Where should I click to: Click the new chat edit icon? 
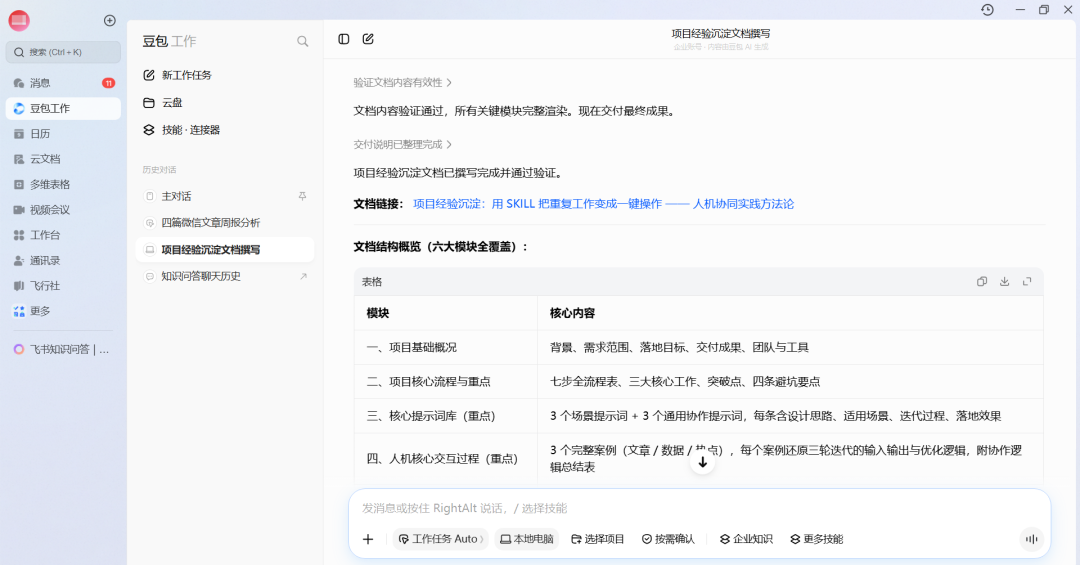pos(368,39)
